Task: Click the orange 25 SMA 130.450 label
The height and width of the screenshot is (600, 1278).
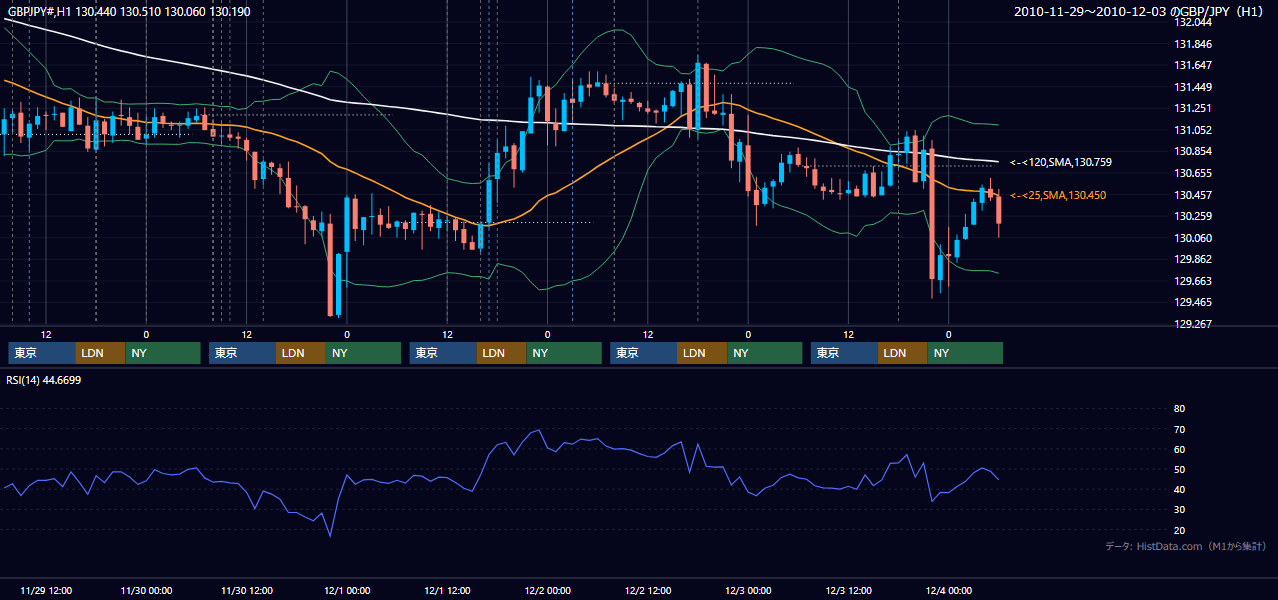Action: (x=1058, y=195)
